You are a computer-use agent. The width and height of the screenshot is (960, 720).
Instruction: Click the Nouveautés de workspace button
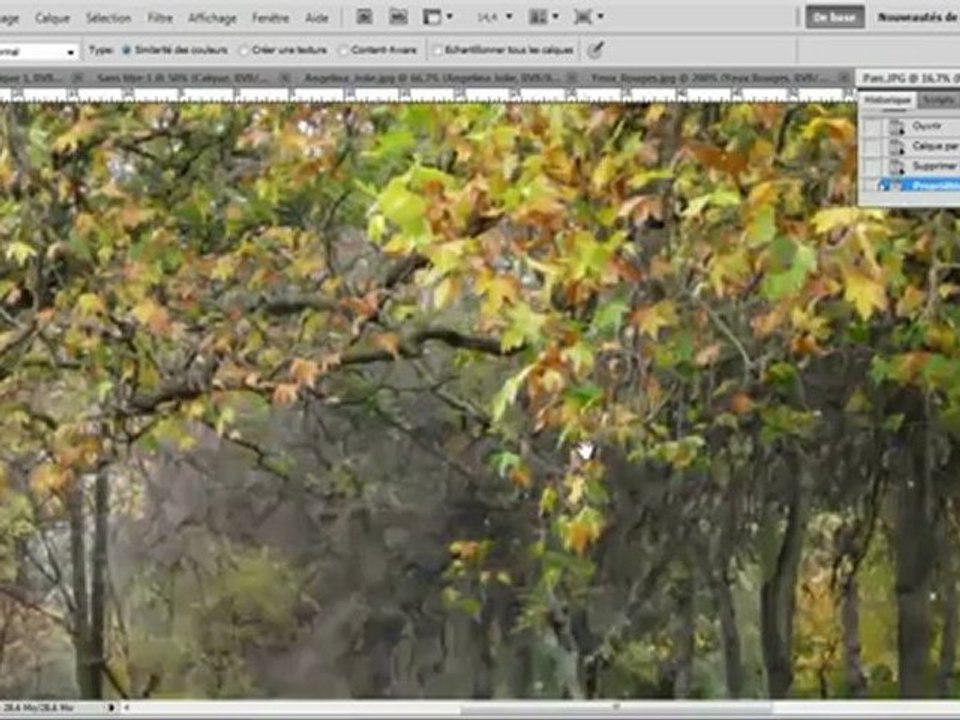[x=917, y=18]
